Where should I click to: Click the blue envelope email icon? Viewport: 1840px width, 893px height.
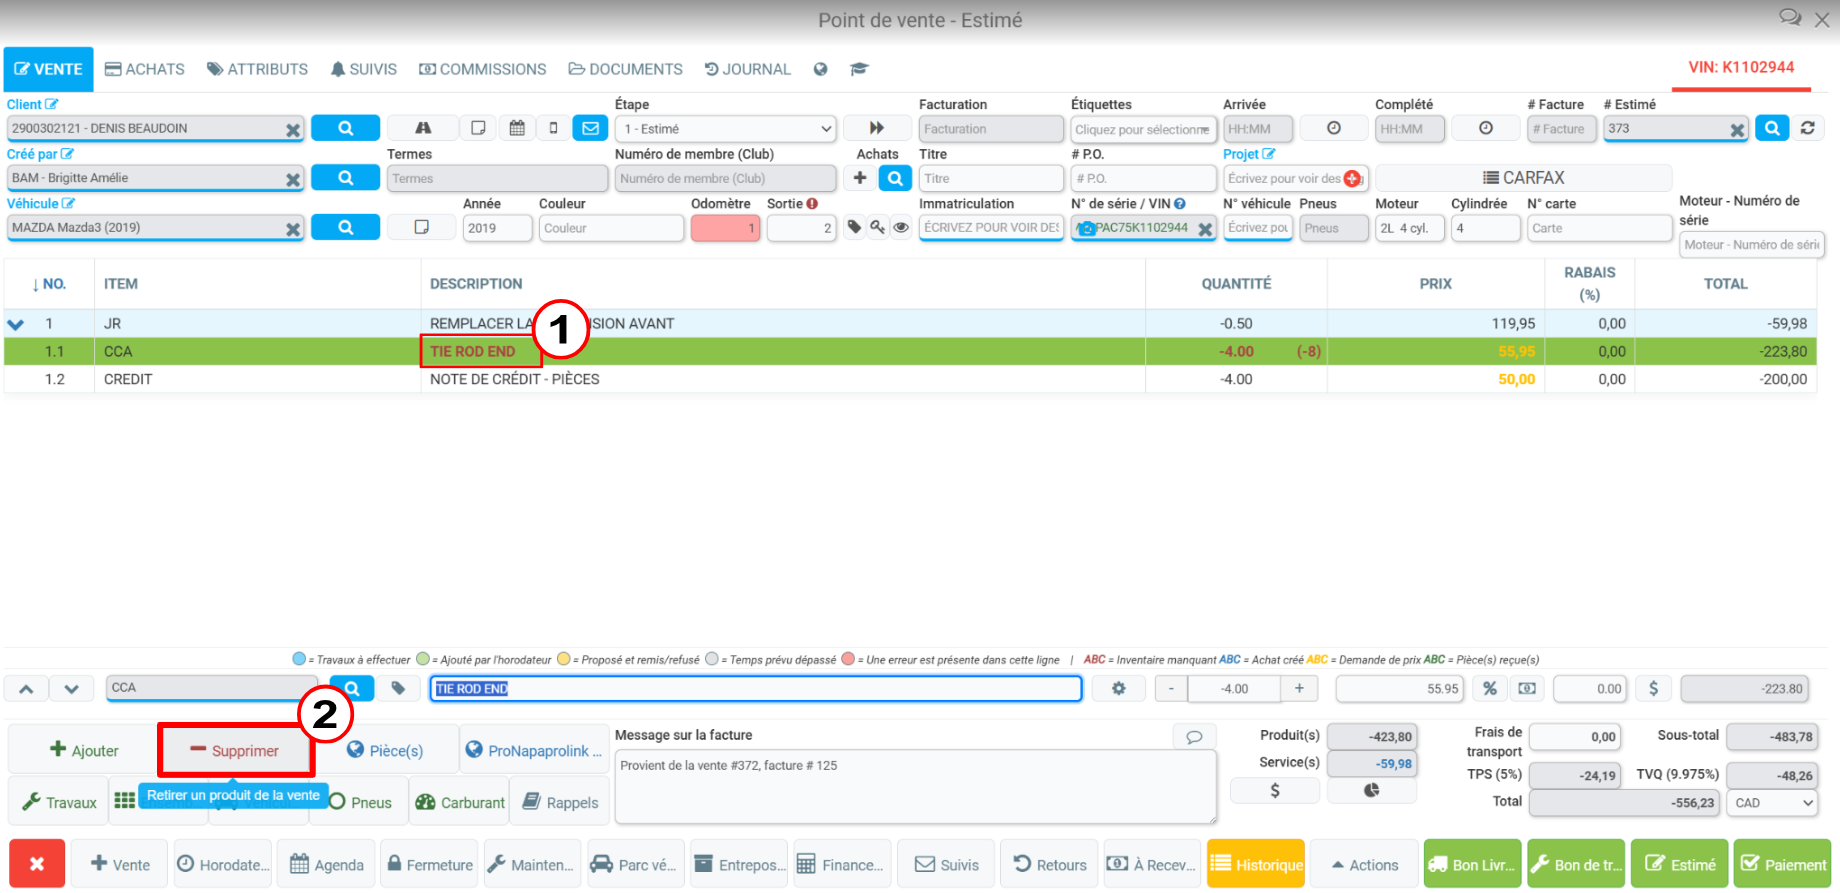coord(590,128)
